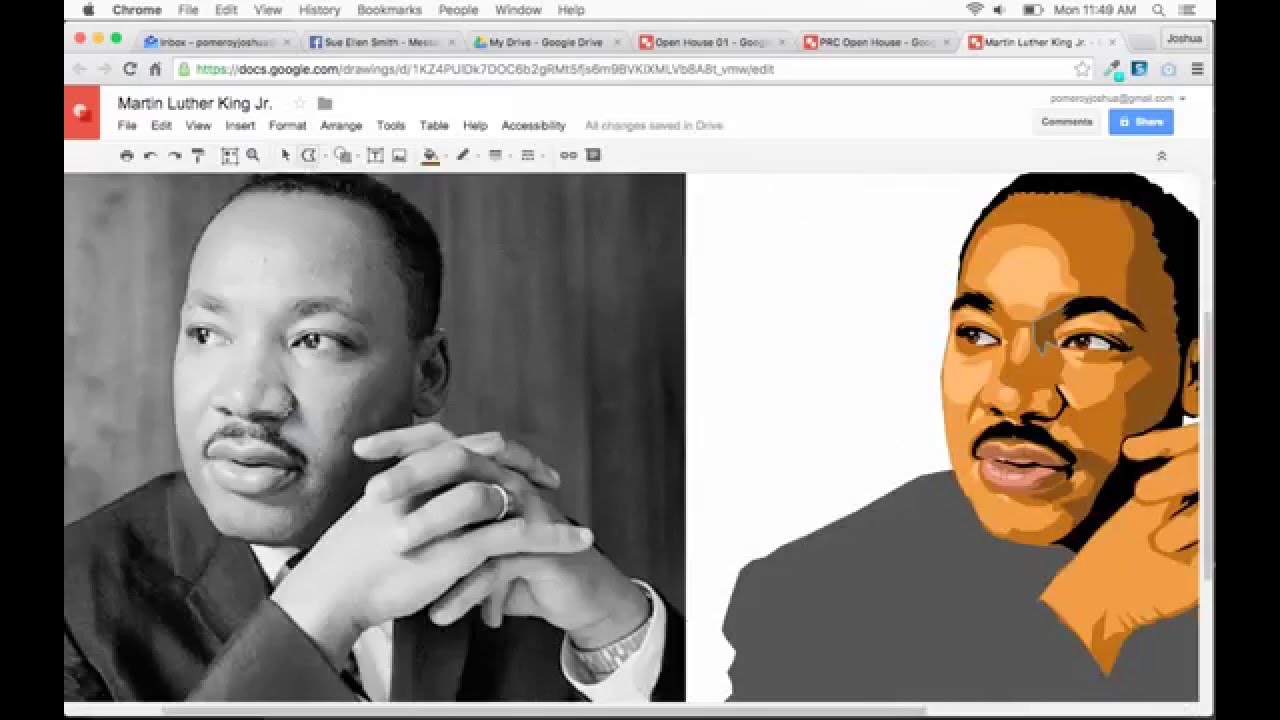Screen dimensions: 1280x720
Task: Click the paint format tool
Action: [x=198, y=155]
